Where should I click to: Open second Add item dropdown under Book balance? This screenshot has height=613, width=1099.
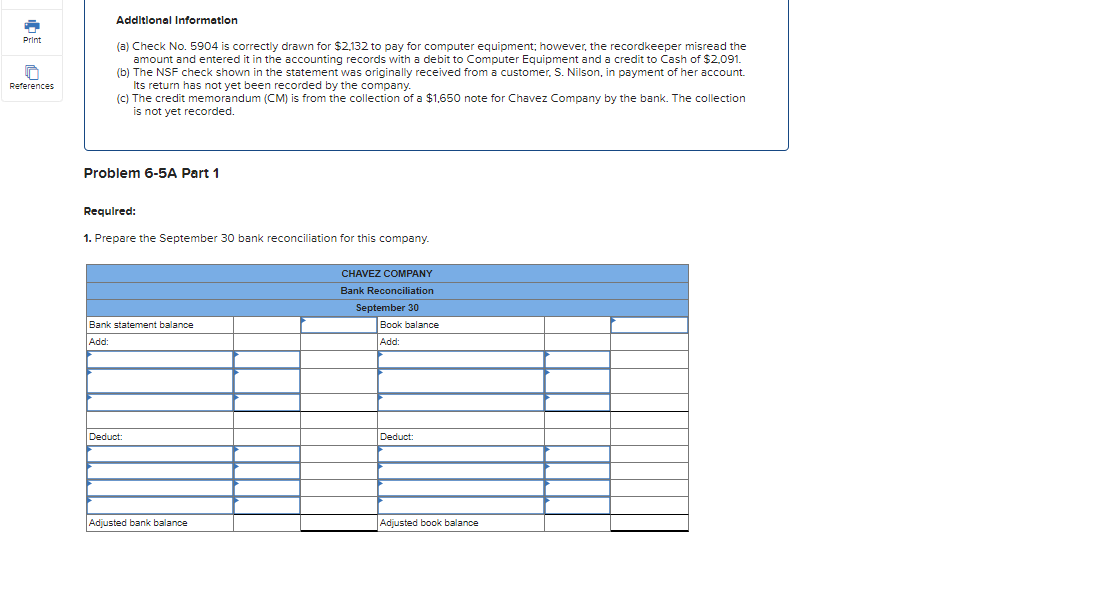(x=461, y=380)
